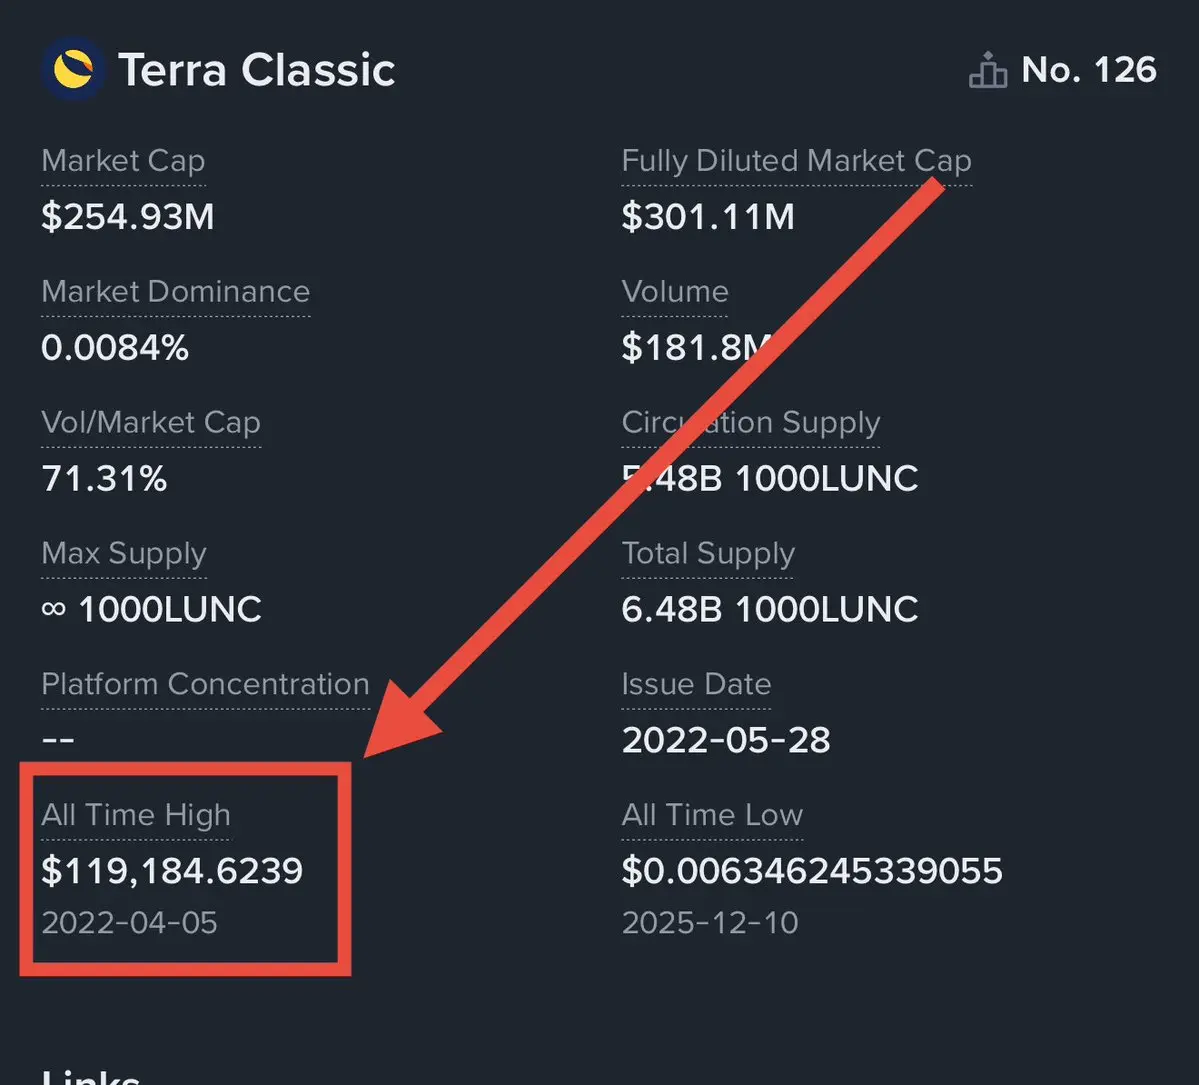Open the Vol/Market Cap explanation label
1199x1085 pixels.
tap(151, 422)
